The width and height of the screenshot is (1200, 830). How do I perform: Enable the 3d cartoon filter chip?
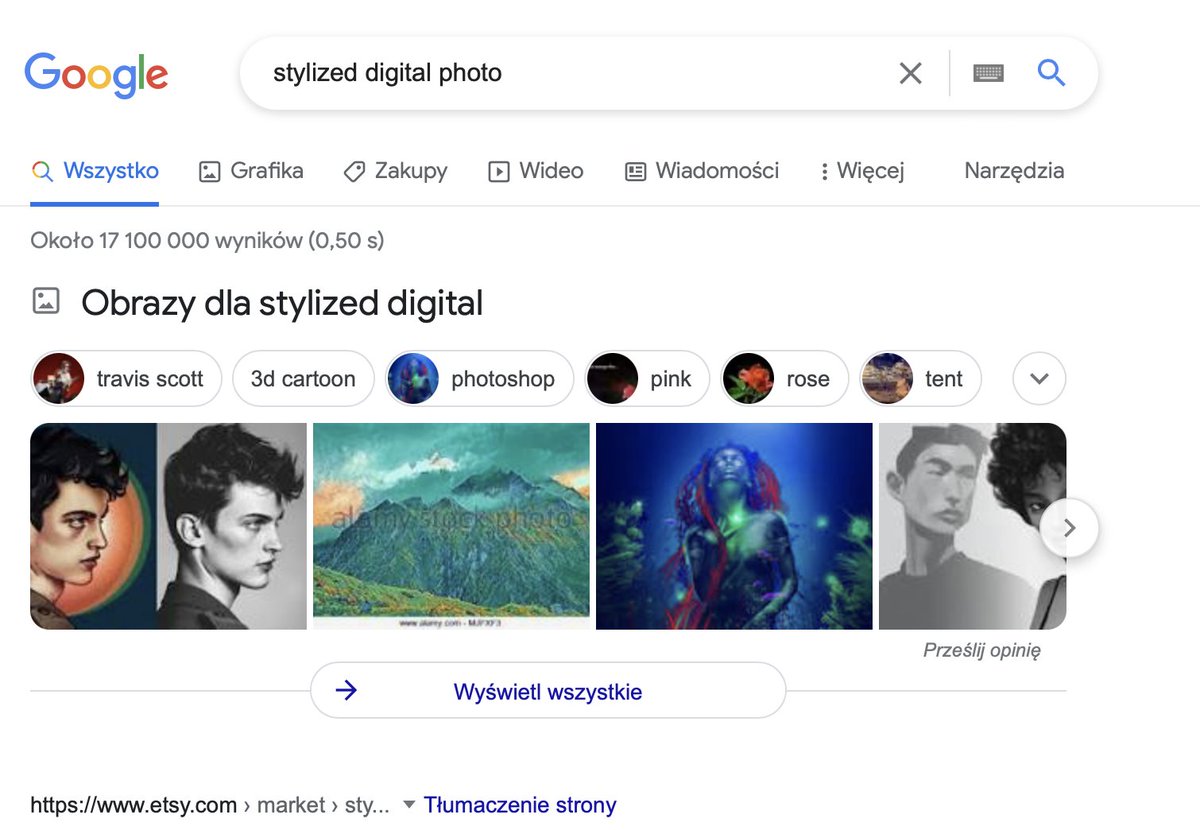[x=303, y=378]
